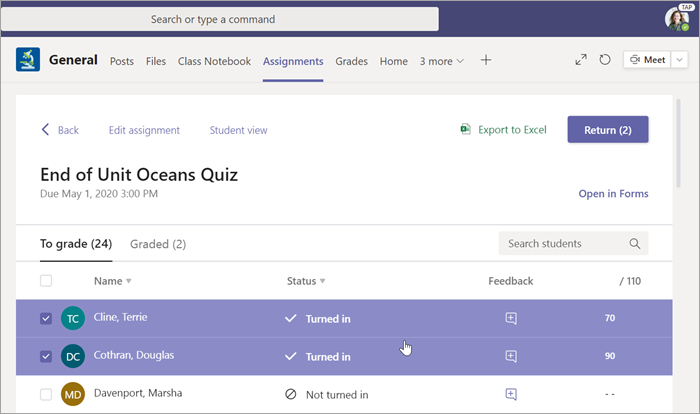700x414 pixels.
Task: Click the score 70 for Cline, Terrie
Action: pyautogui.click(x=610, y=318)
